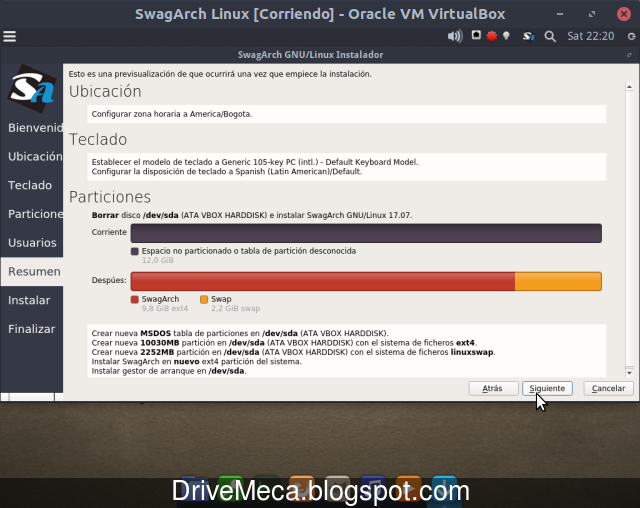Image resolution: width=640 pixels, height=508 pixels.
Task: Click the dark unpartitioned space legend swatch
Action: click(135, 251)
